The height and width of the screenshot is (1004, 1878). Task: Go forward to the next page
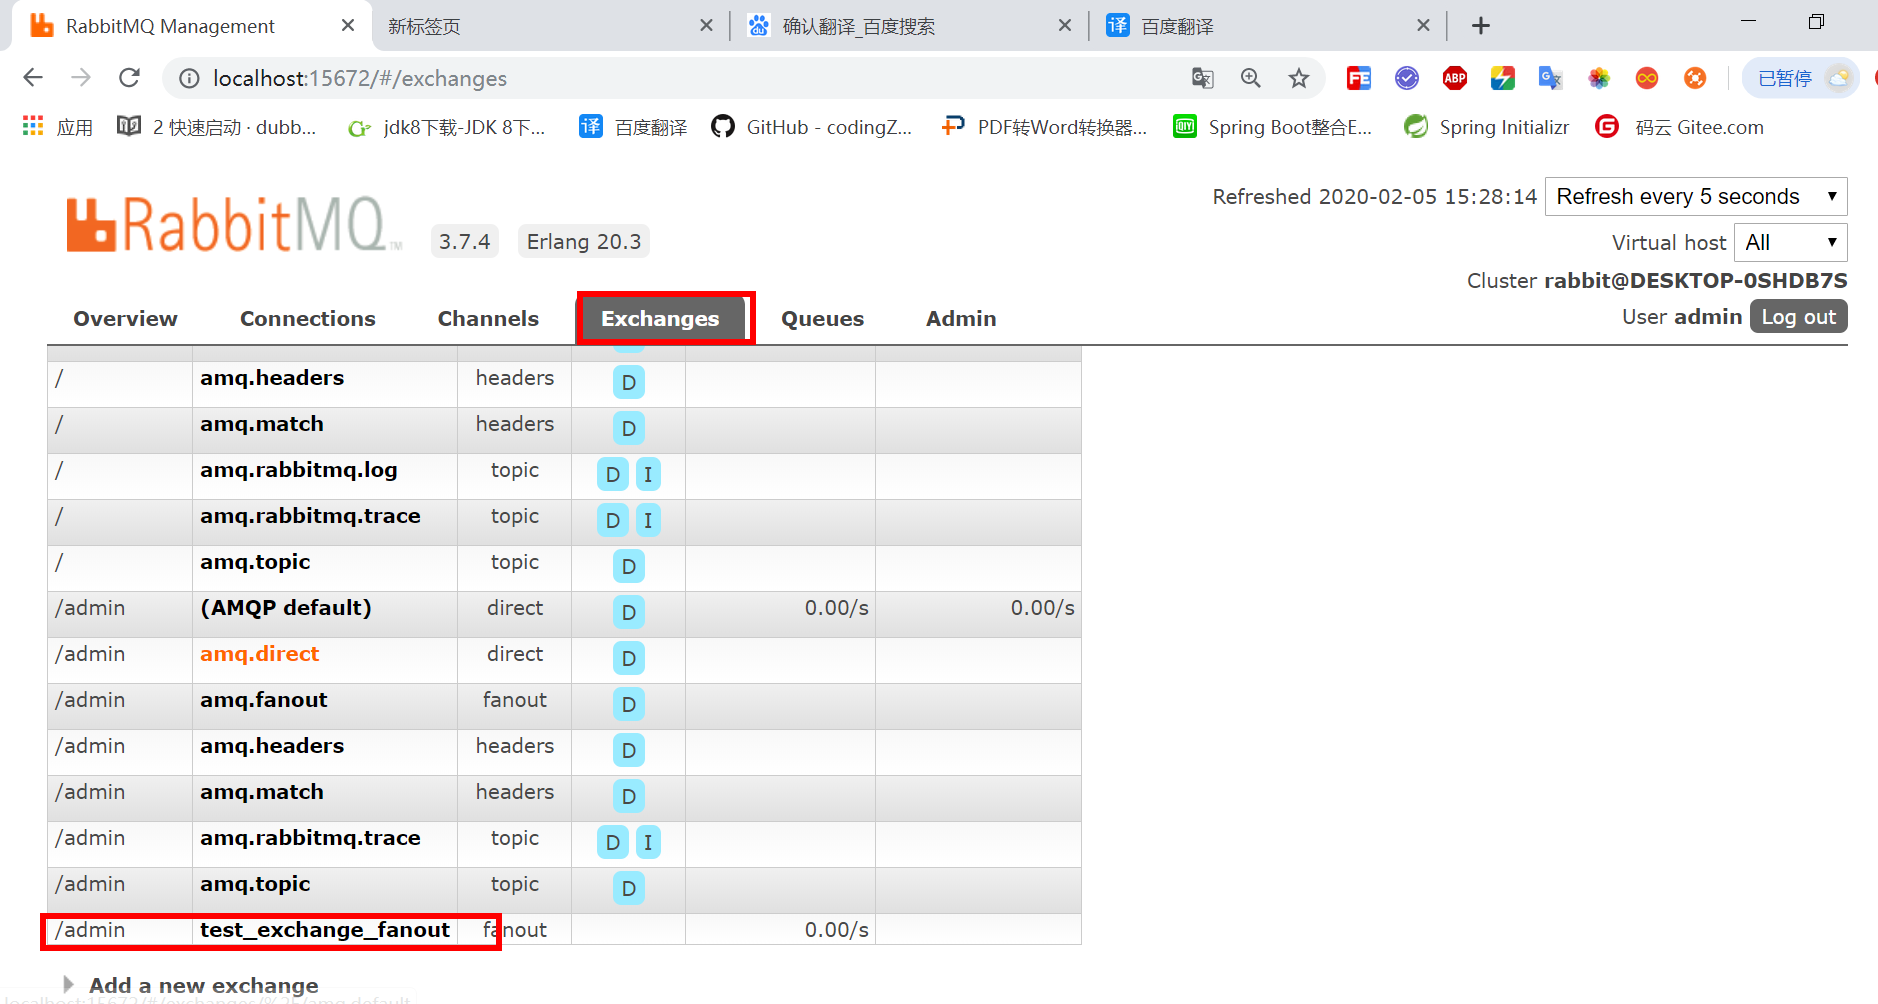pyautogui.click(x=81, y=78)
